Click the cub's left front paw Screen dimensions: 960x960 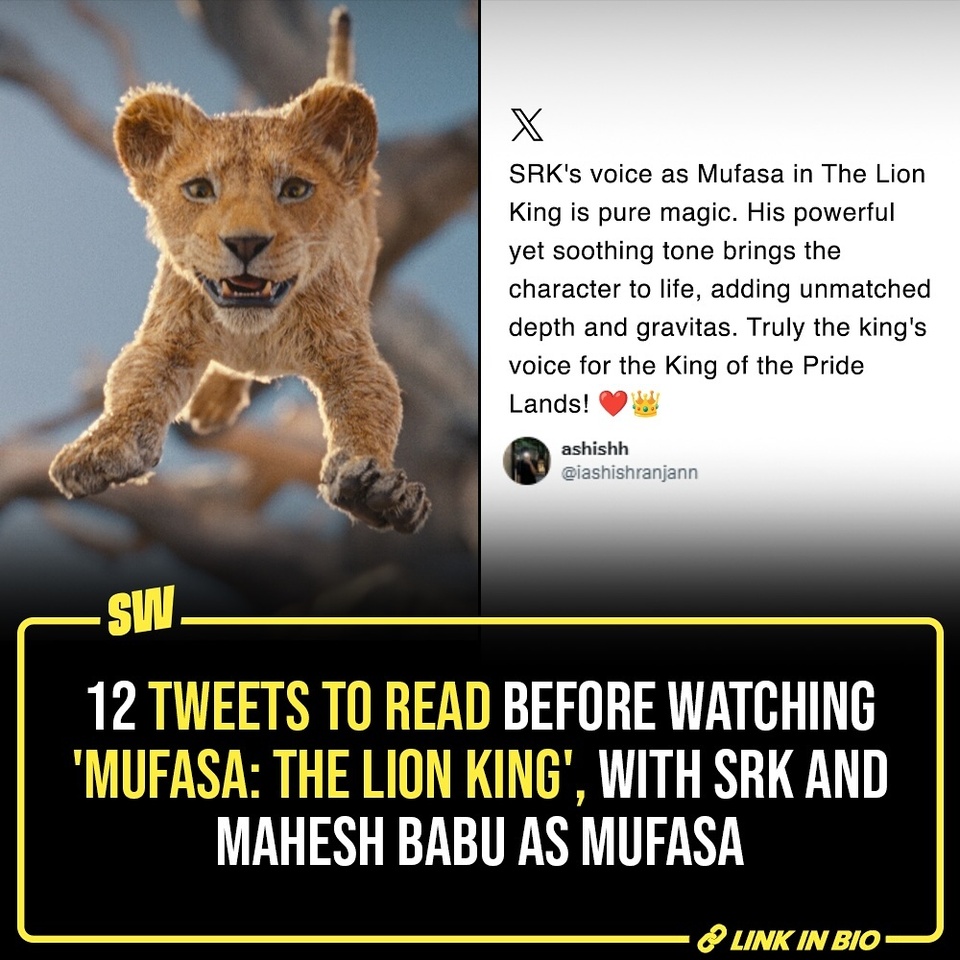pos(375,489)
